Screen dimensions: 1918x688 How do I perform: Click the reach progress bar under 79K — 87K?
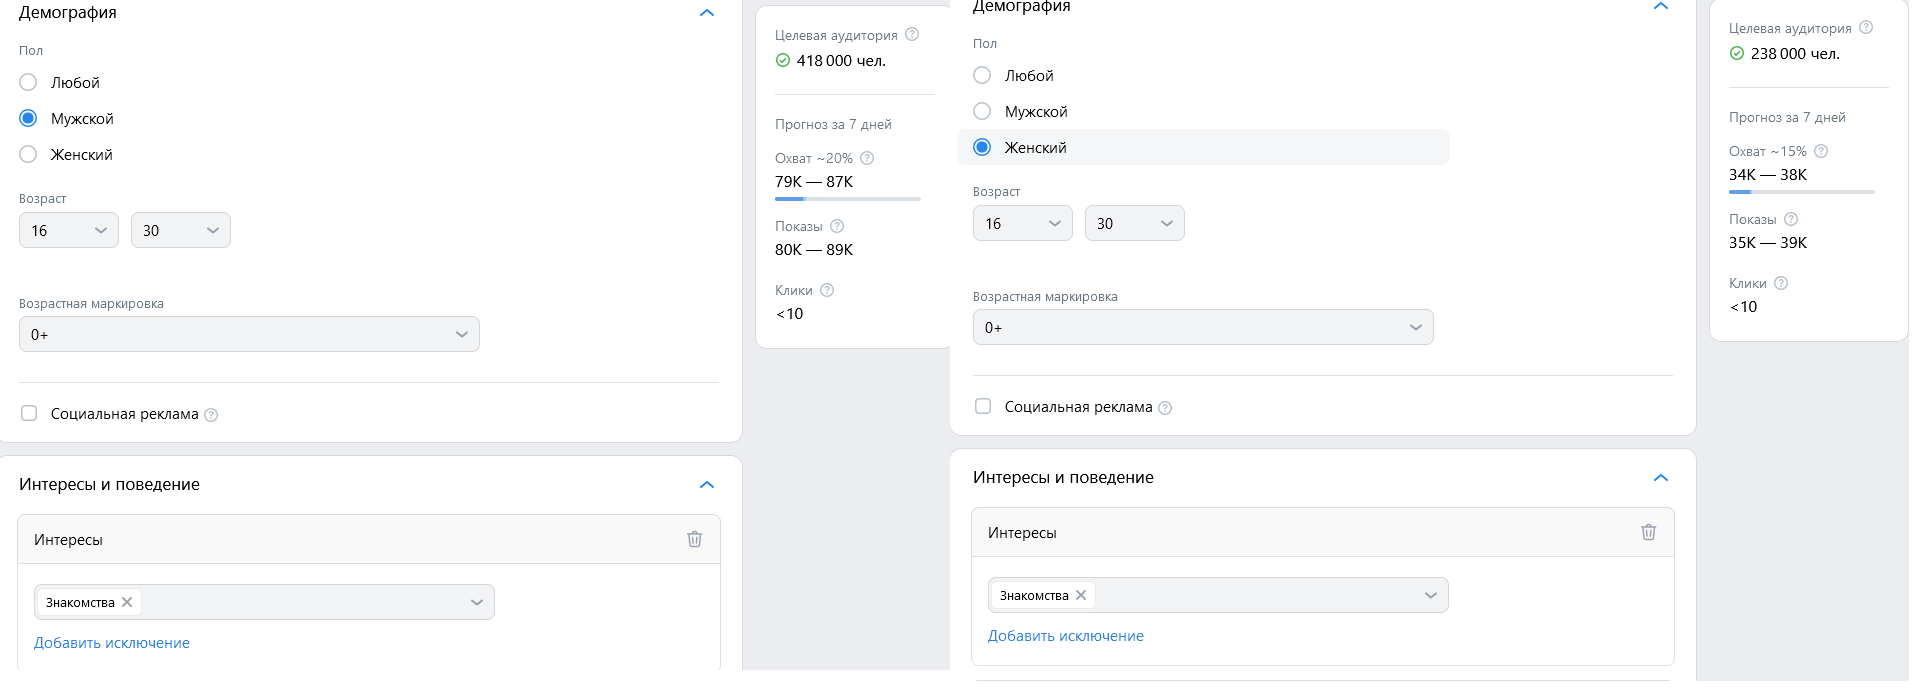point(847,199)
